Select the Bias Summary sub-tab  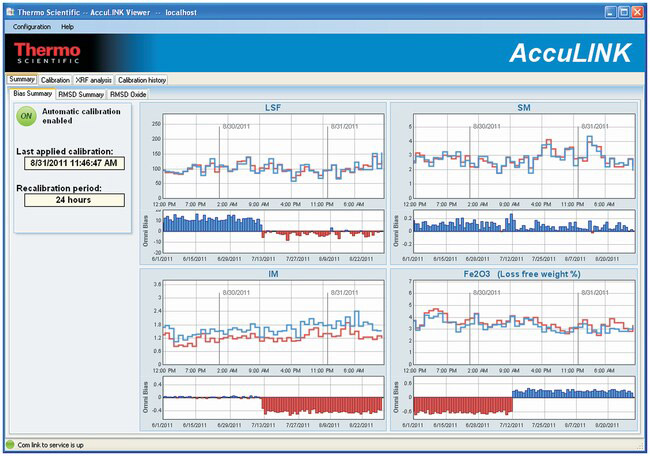pos(32,94)
